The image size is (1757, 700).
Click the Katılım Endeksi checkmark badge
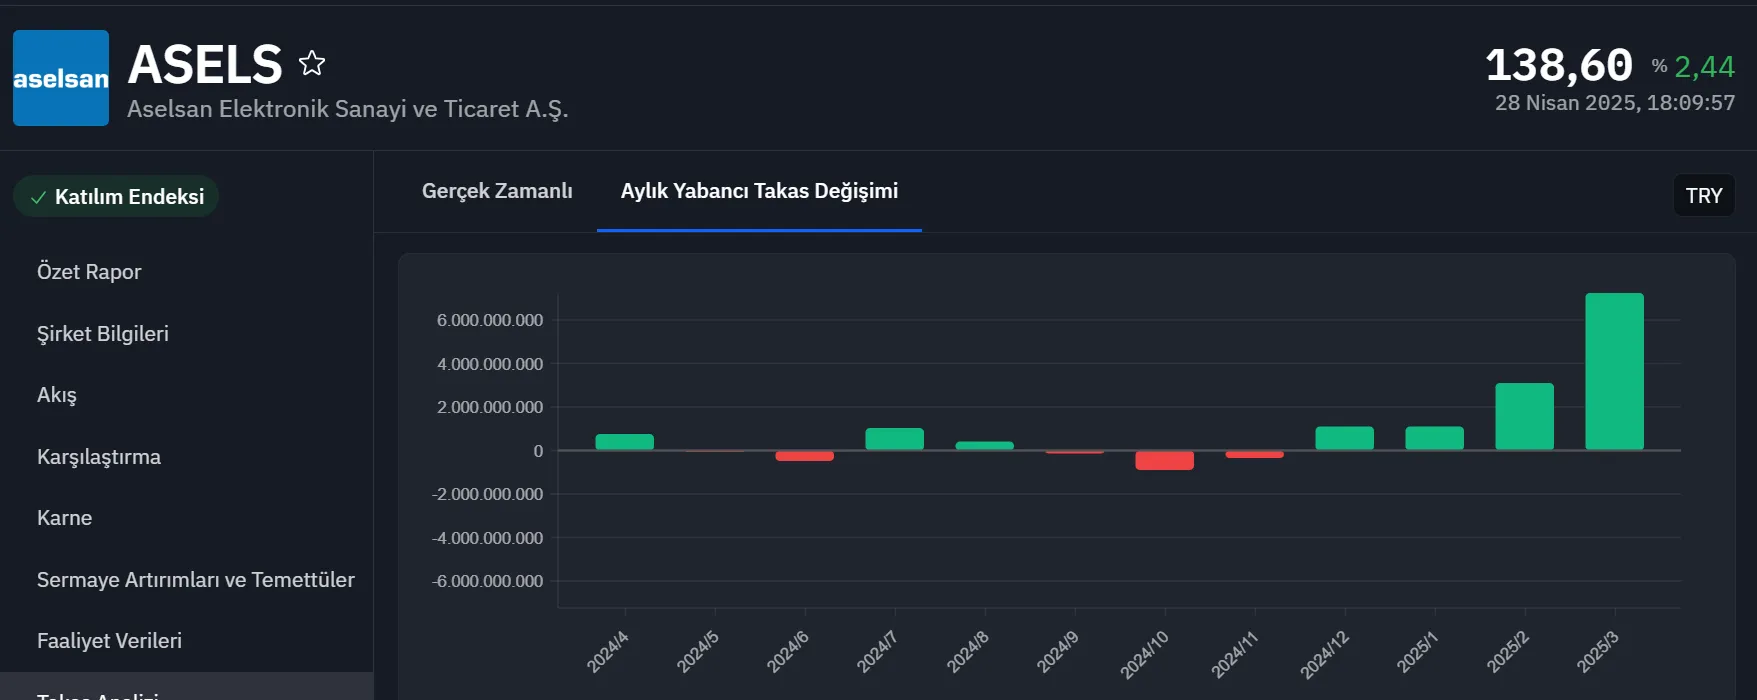click(116, 196)
